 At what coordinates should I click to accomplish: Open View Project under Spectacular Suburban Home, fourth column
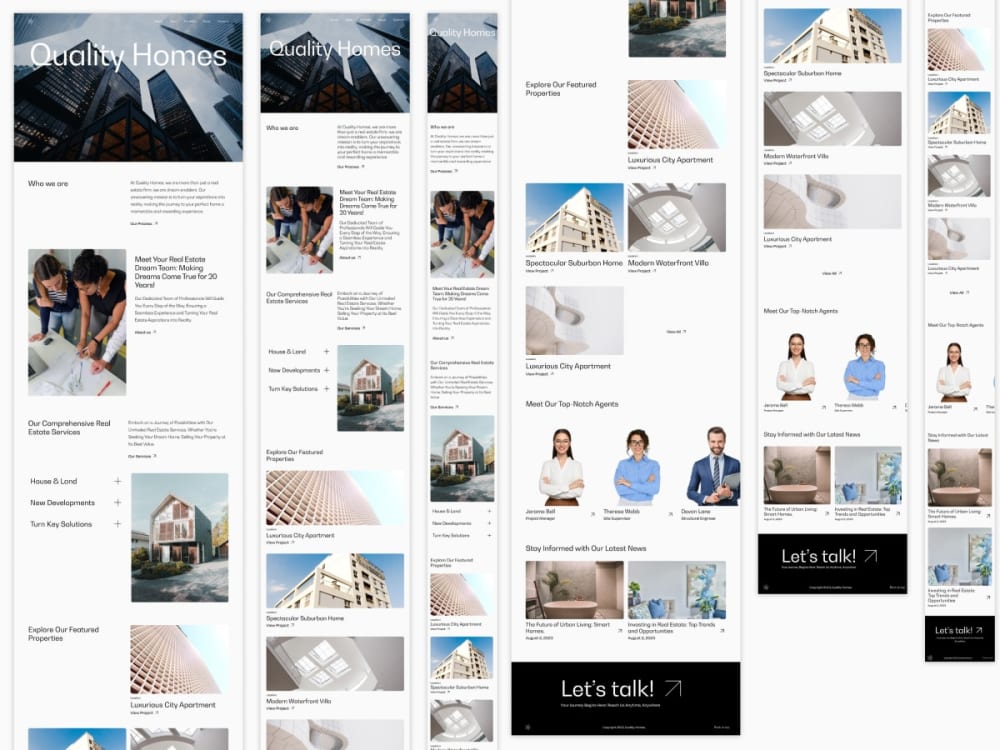click(x=539, y=270)
